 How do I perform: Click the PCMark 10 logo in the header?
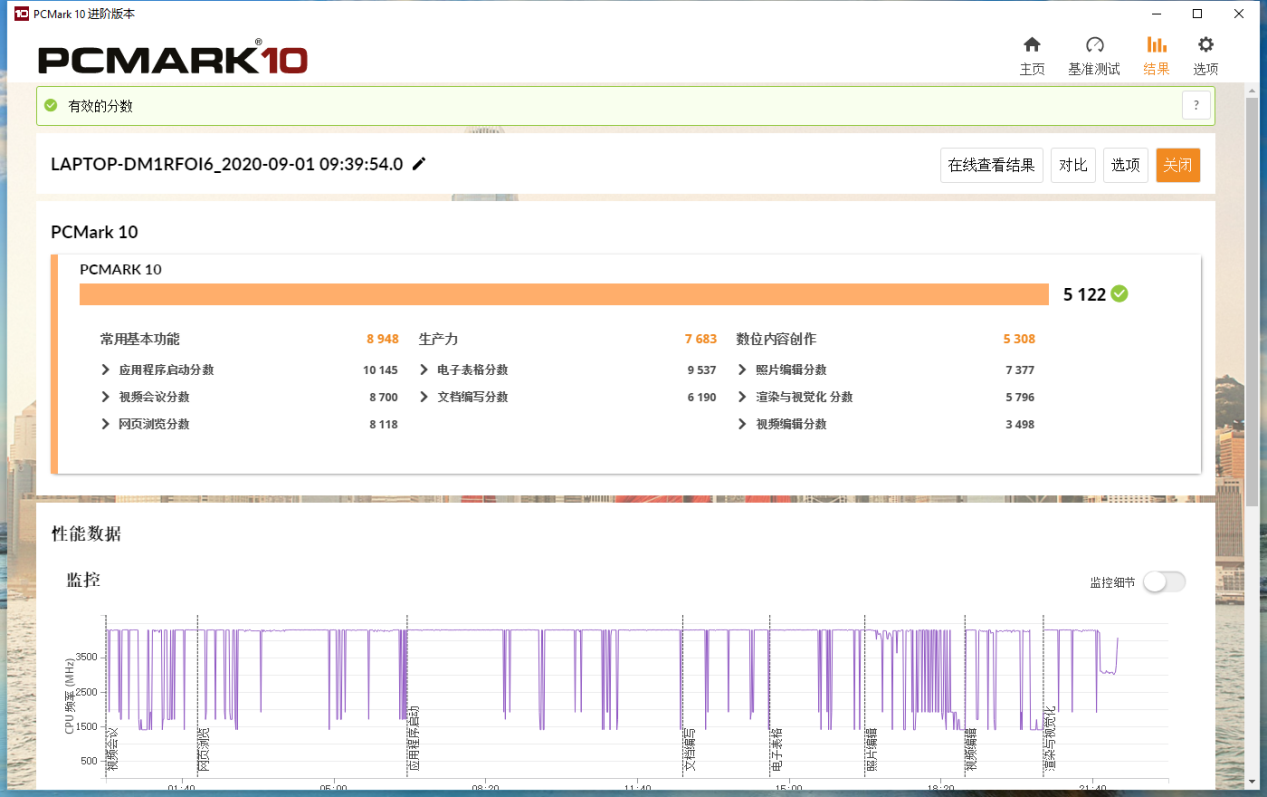pos(172,59)
